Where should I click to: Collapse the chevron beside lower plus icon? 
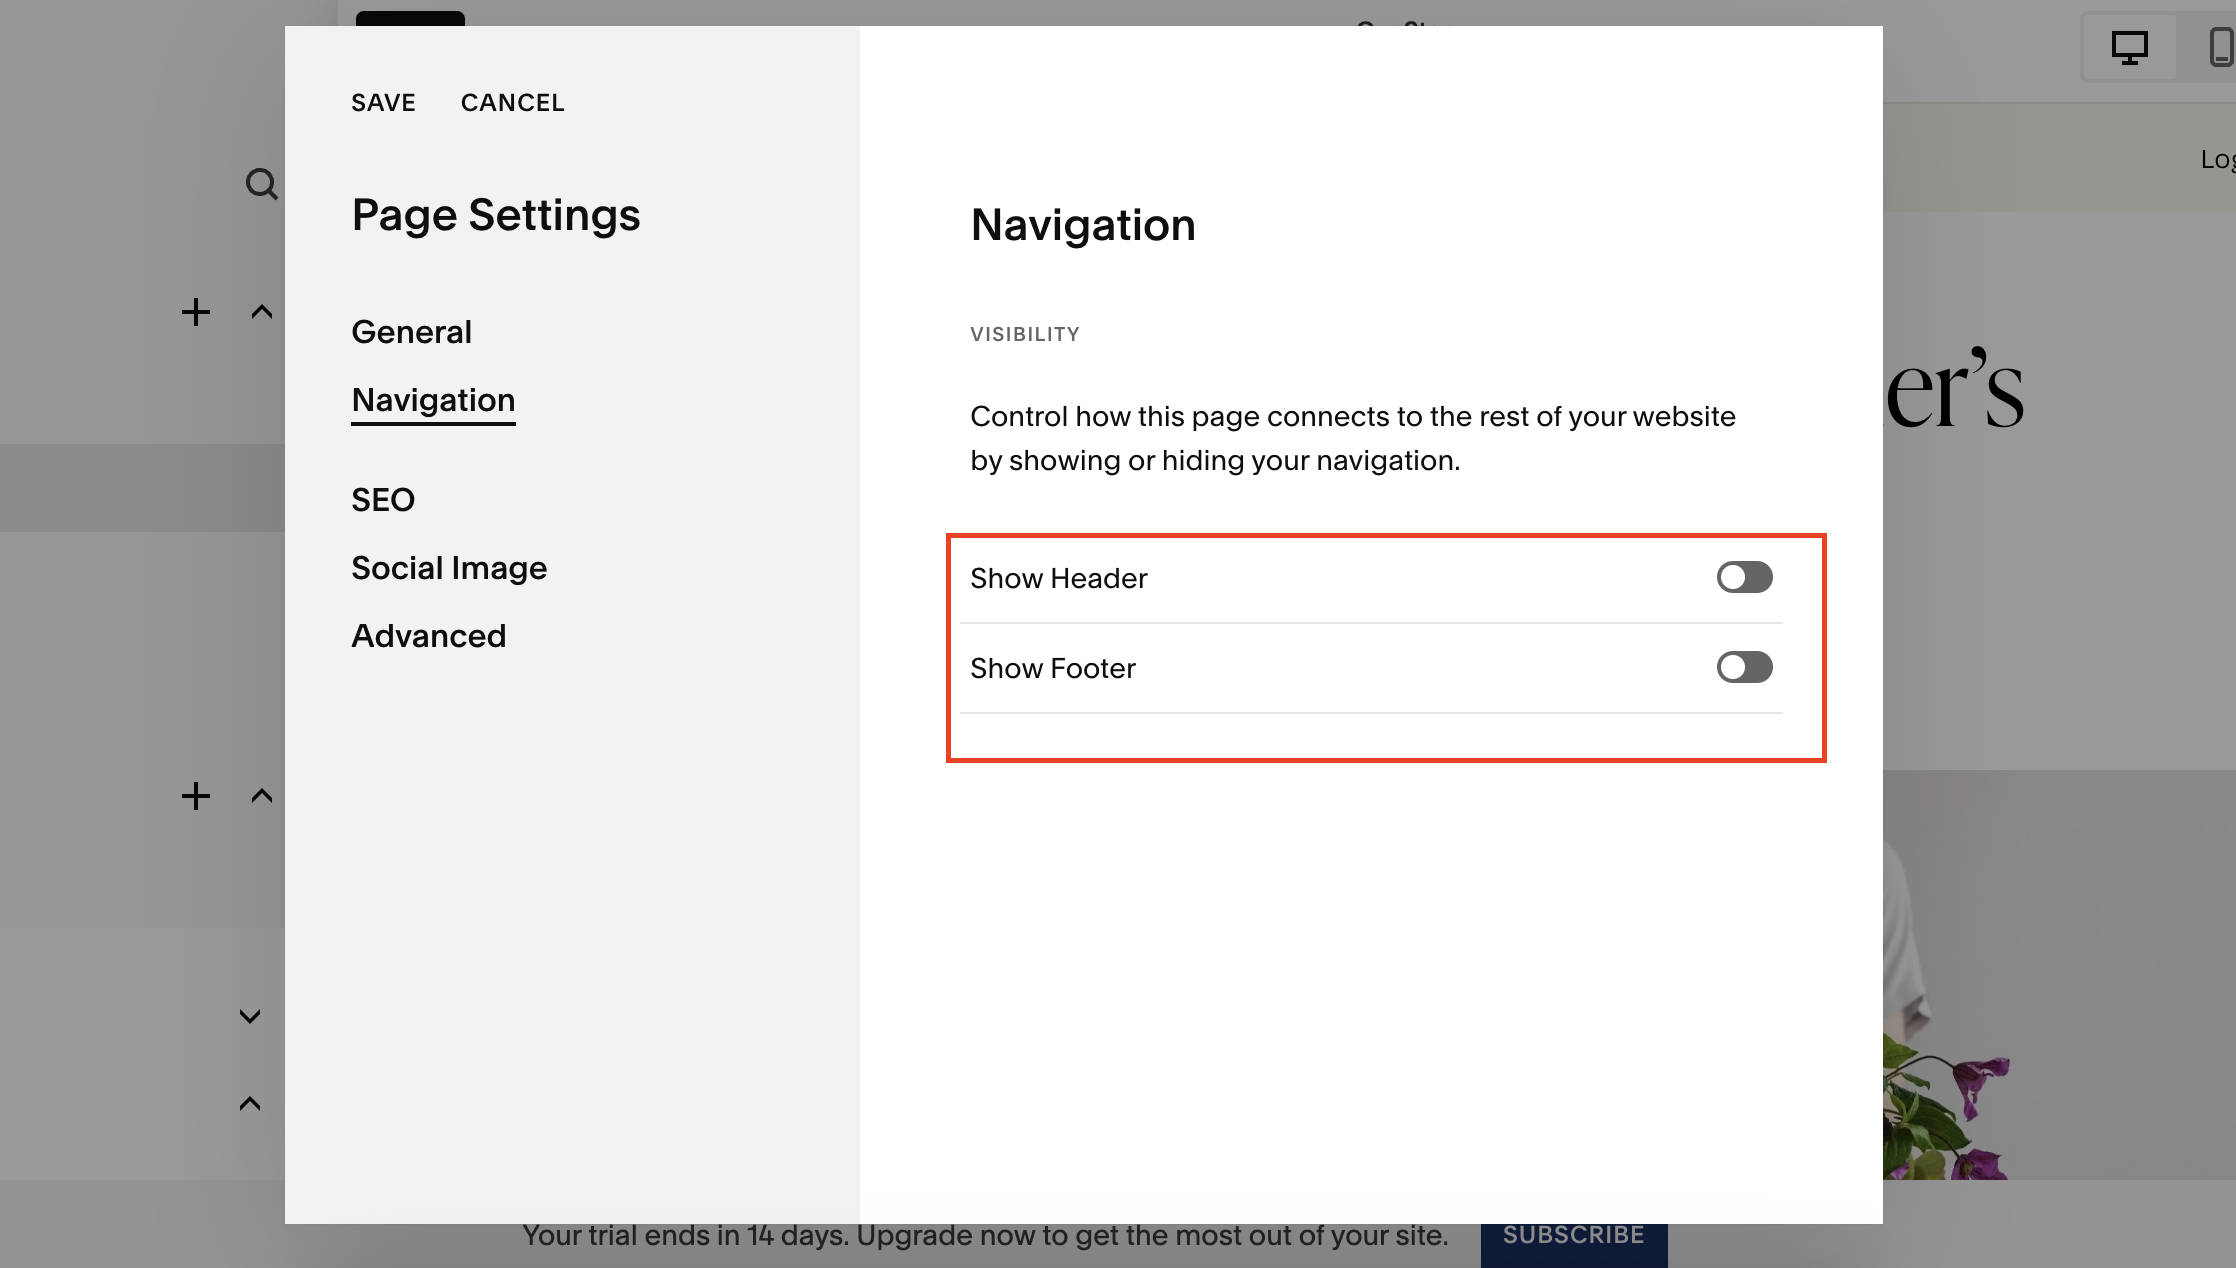click(x=261, y=796)
